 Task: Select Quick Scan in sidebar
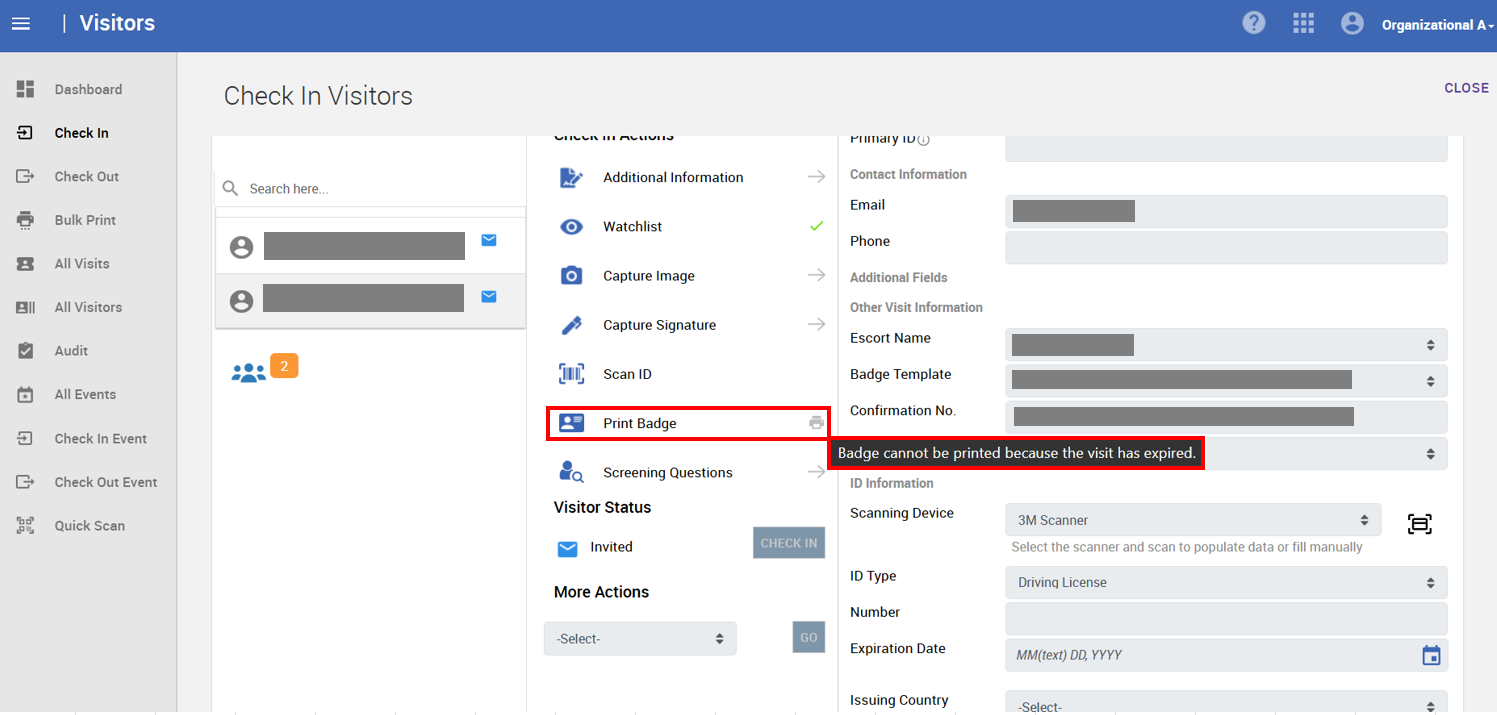point(89,526)
